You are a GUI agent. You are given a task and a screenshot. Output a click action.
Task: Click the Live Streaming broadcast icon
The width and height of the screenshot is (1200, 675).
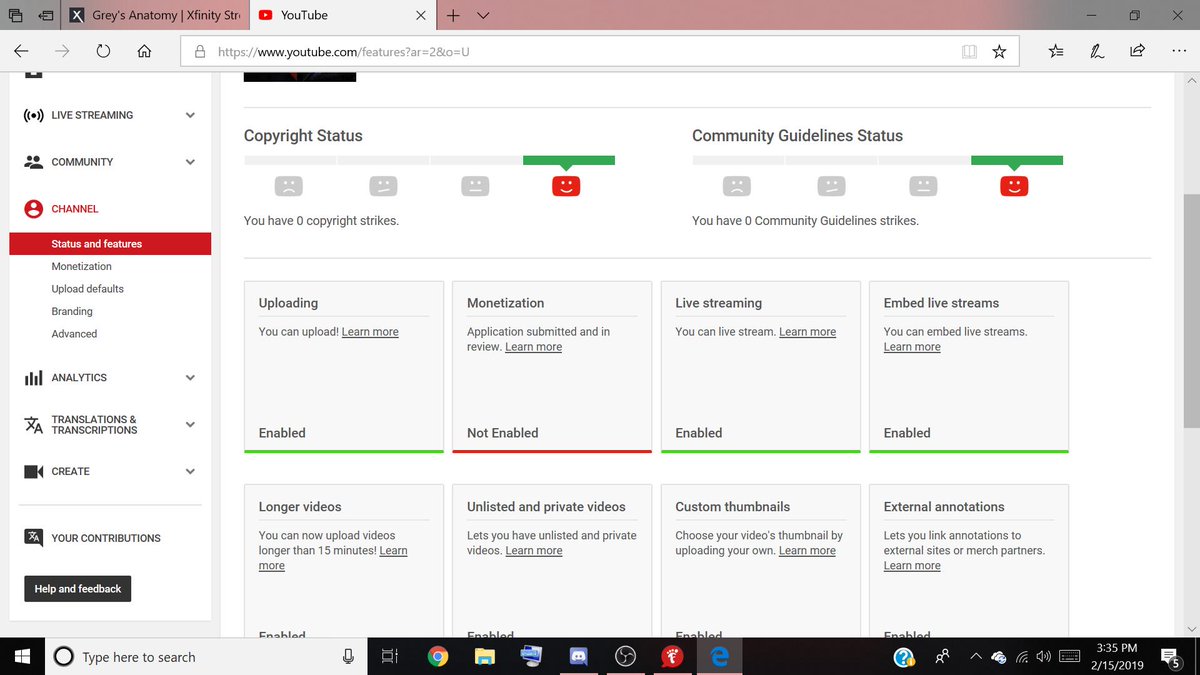coord(33,115)
